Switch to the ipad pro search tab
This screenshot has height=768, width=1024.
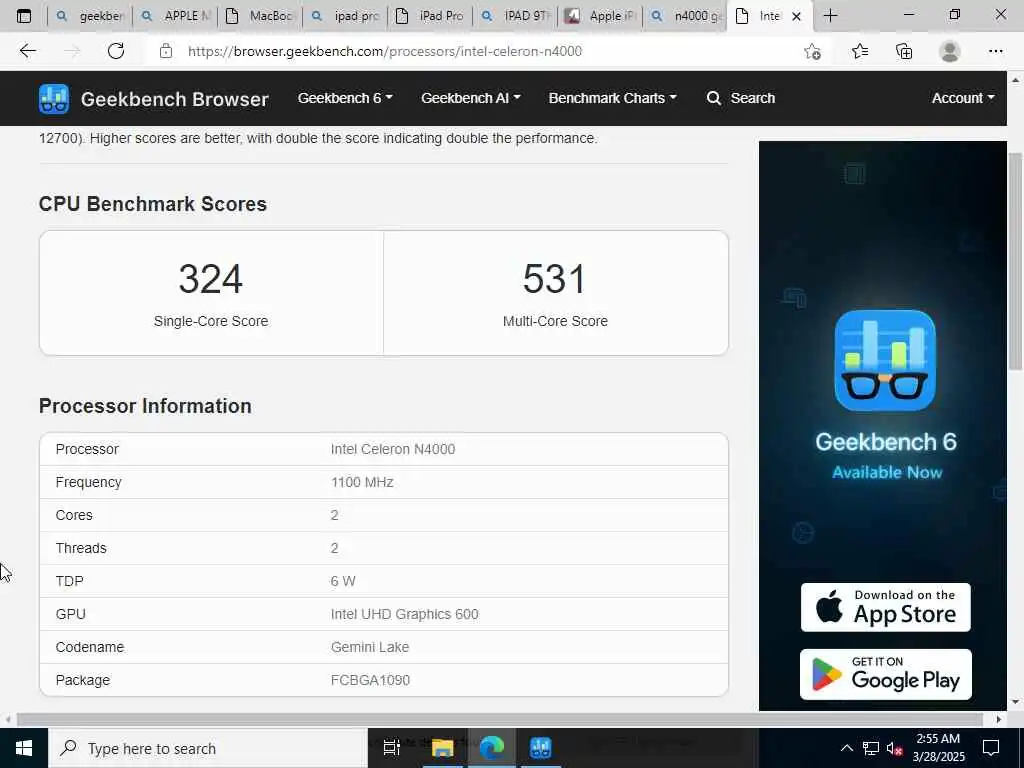coord(344,16)
